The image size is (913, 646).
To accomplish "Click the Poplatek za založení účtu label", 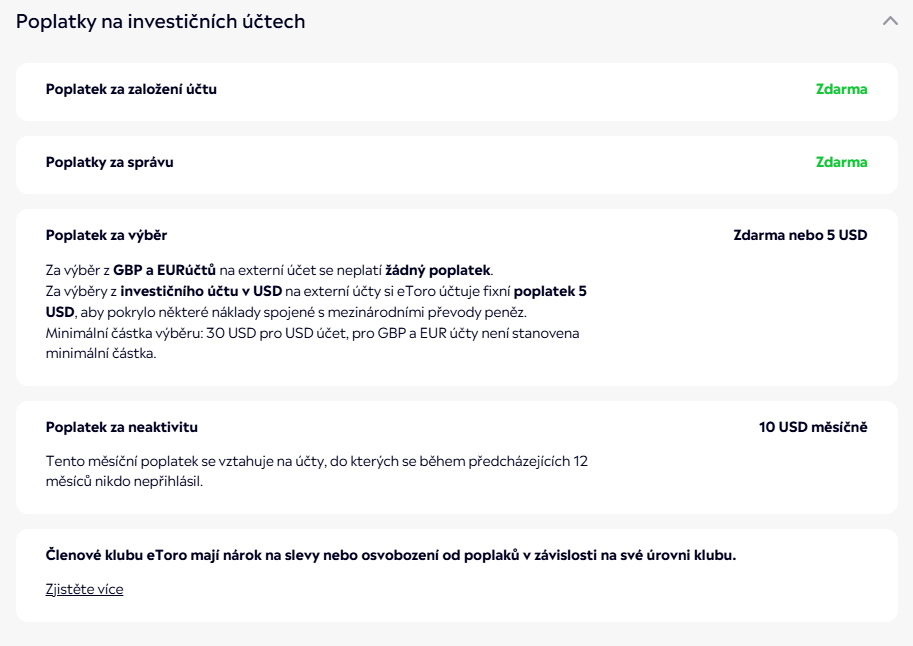I will tap(131, 89).
